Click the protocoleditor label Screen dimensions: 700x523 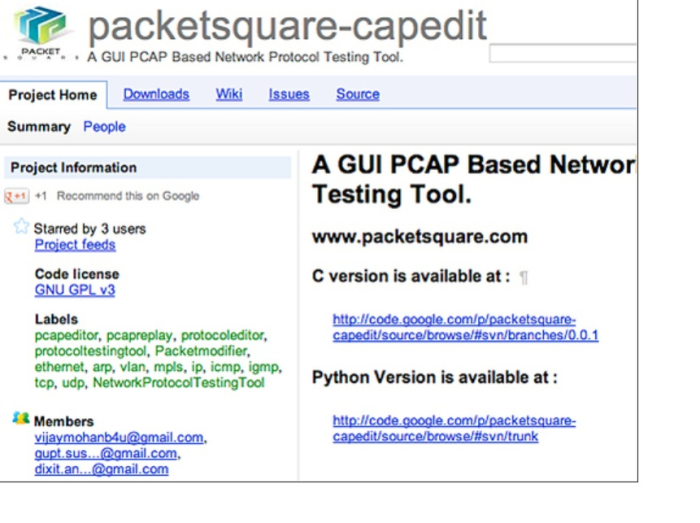pos(223,335)
